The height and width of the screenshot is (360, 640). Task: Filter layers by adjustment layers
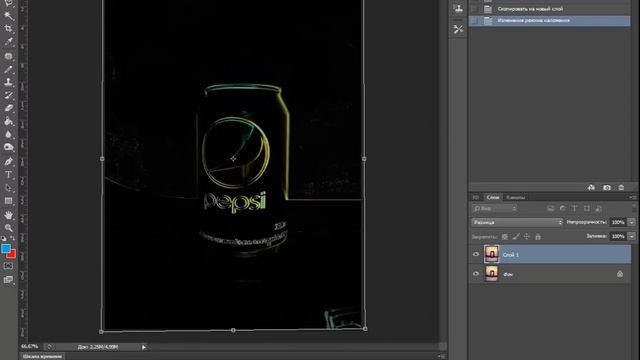coord(562,209)
